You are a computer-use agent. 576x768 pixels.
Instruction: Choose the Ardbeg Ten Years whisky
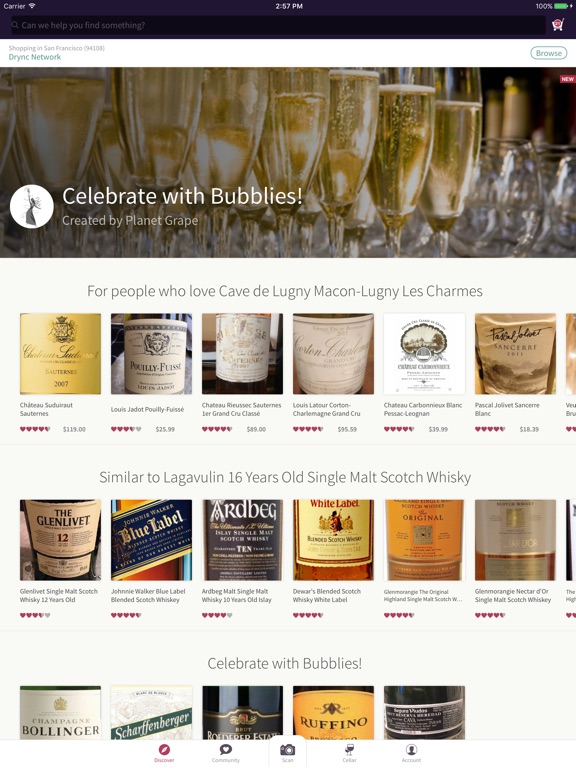[242, 540]
